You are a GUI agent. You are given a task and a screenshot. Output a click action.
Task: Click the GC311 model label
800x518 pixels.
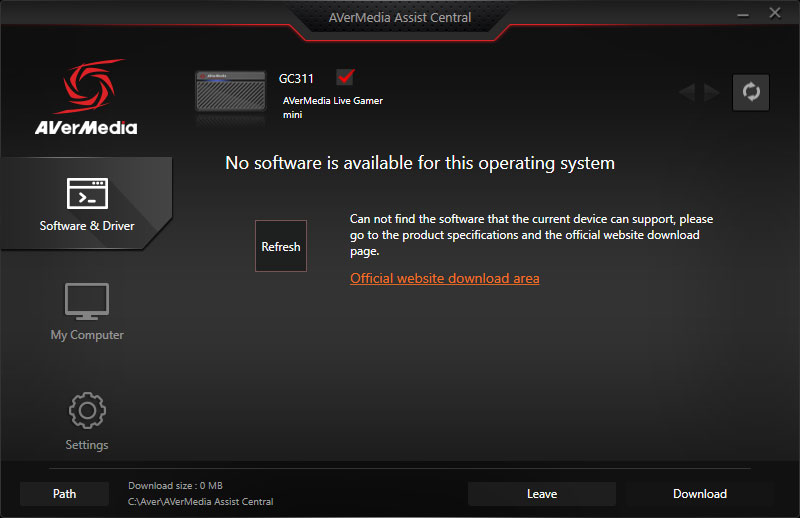pos(296,78)
